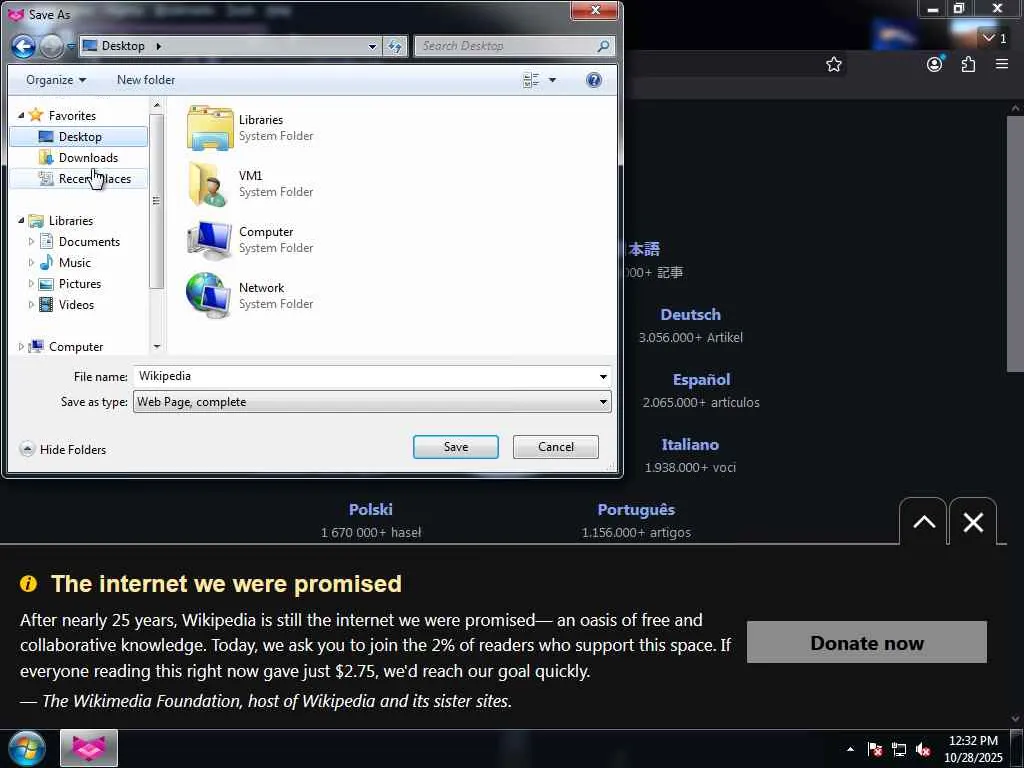Select the Network system folder icon
The image size is (1024, 768).
pyautogui.click(x=210, y=295)
